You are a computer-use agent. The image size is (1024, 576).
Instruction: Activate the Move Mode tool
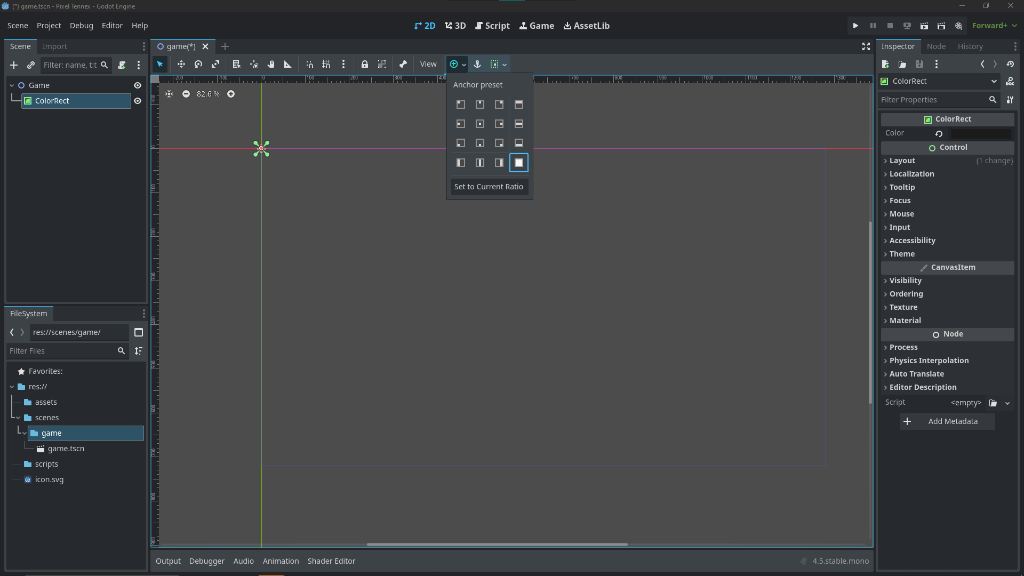click(181, 64)
